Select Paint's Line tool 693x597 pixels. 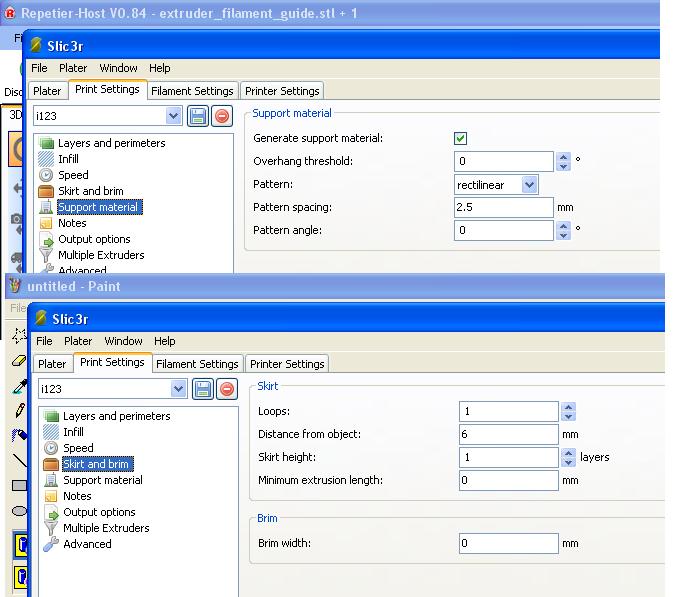19,460
